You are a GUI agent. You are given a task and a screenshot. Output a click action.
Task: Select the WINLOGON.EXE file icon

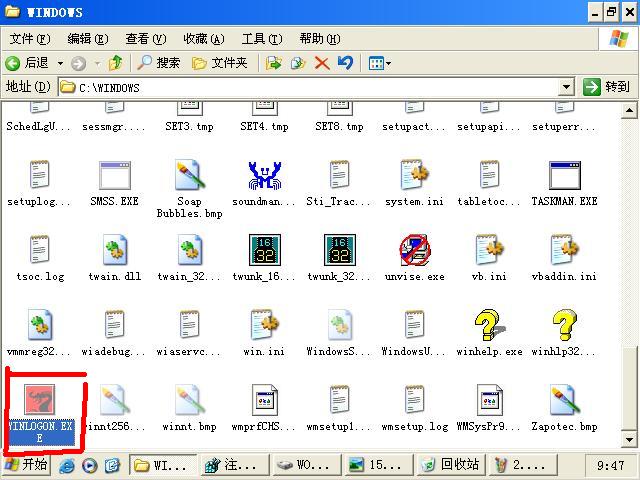tap(39, 400)
